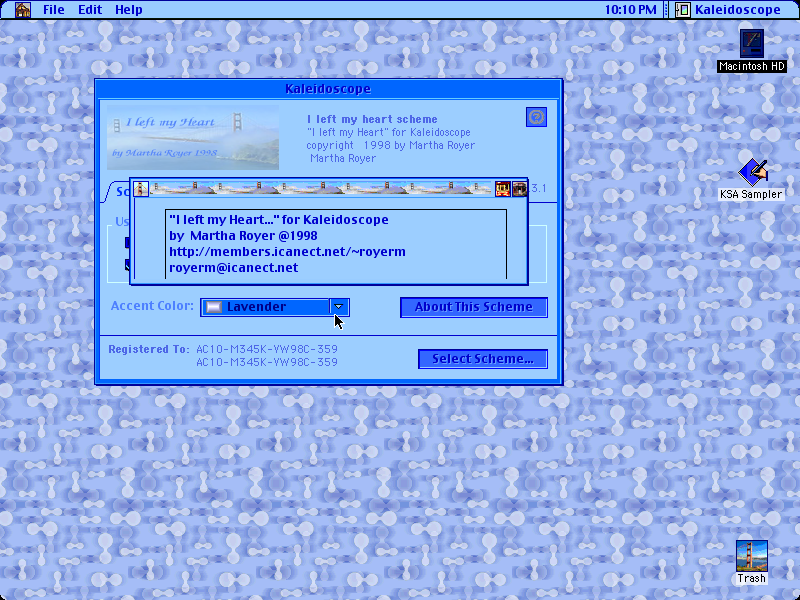Click the Select Scheme... button
800x600 pixels.
[483, 359]
